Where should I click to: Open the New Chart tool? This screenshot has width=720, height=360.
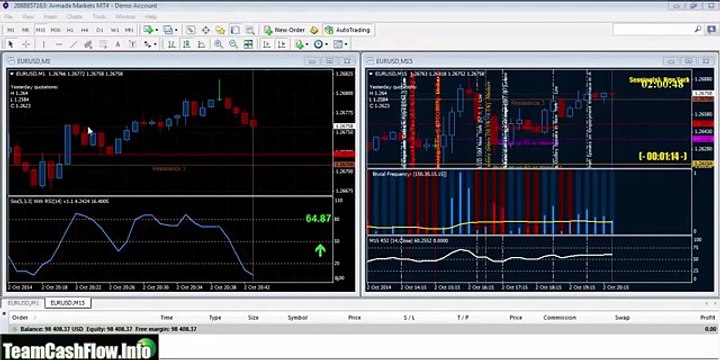click(x=148, y=30)
